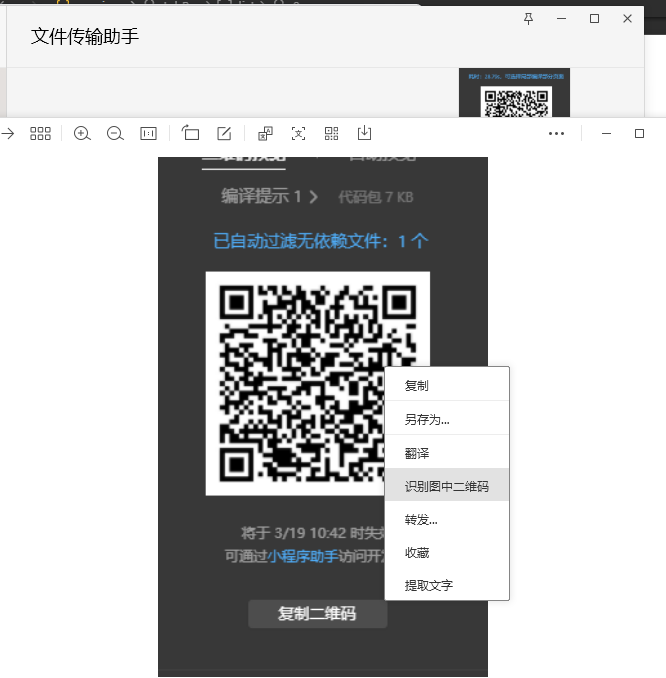Zoom out of the image
Screen dimensions: 666x678
point(115,134)
